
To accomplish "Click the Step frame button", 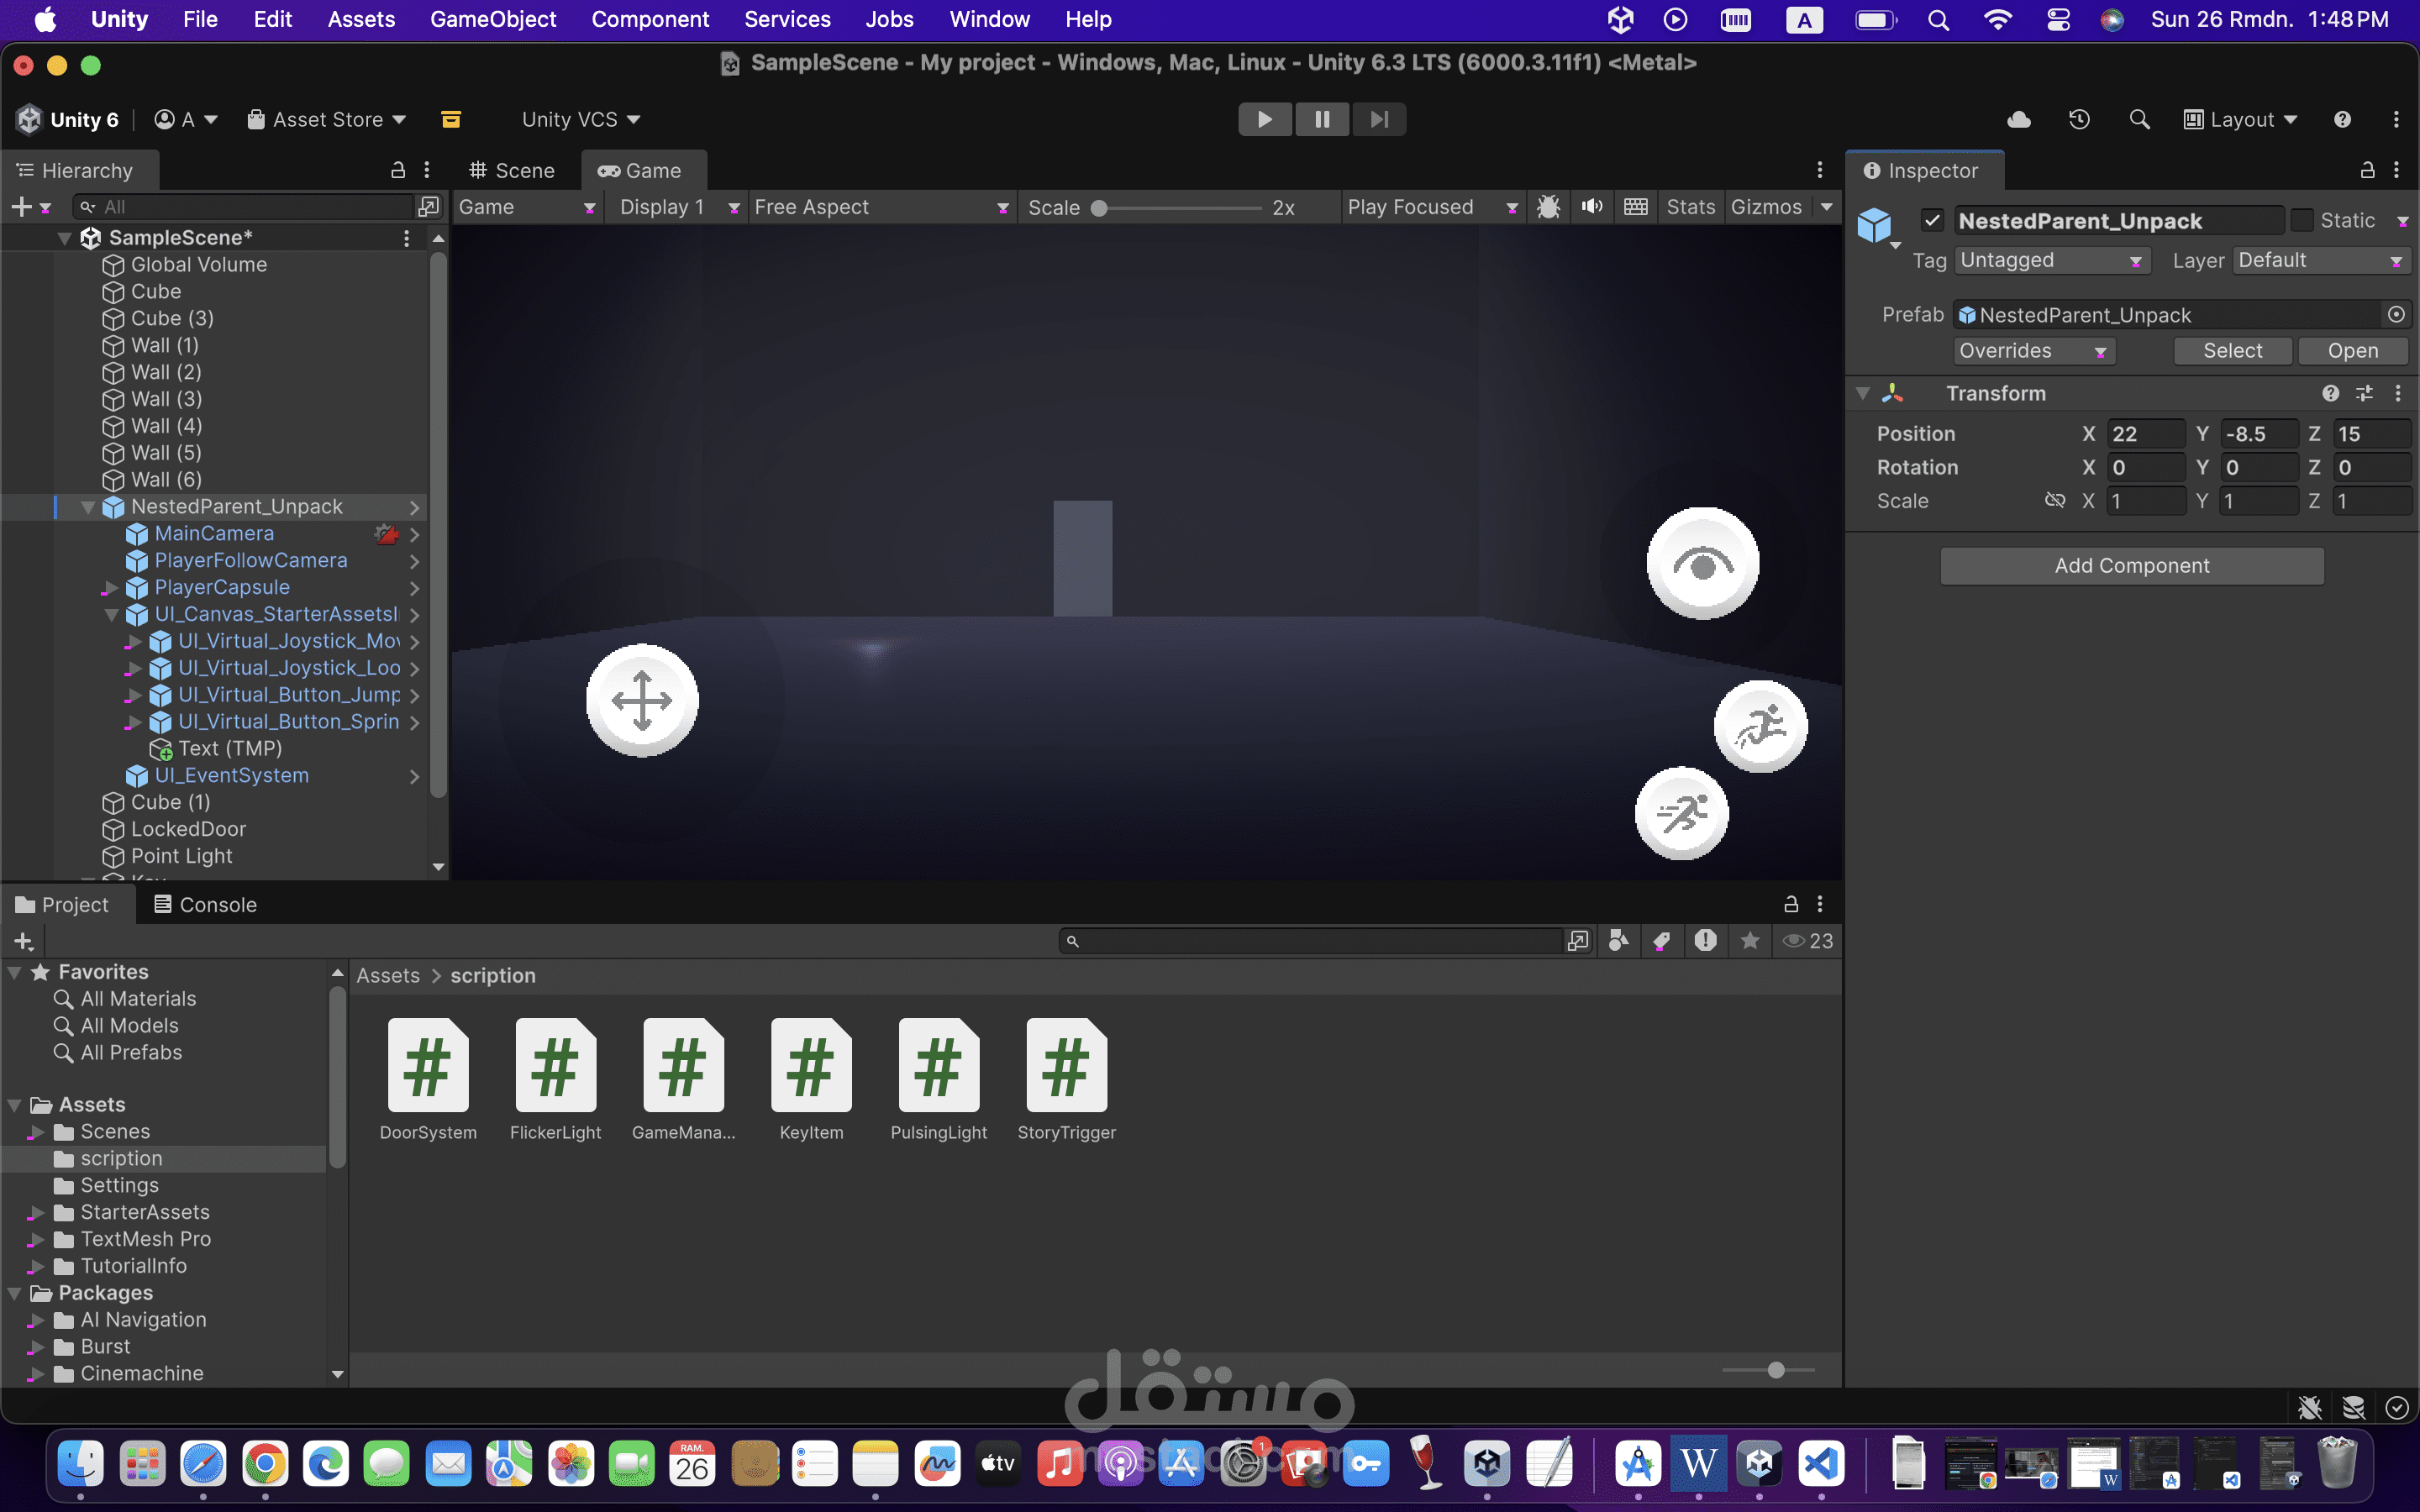I will 1379,119.
